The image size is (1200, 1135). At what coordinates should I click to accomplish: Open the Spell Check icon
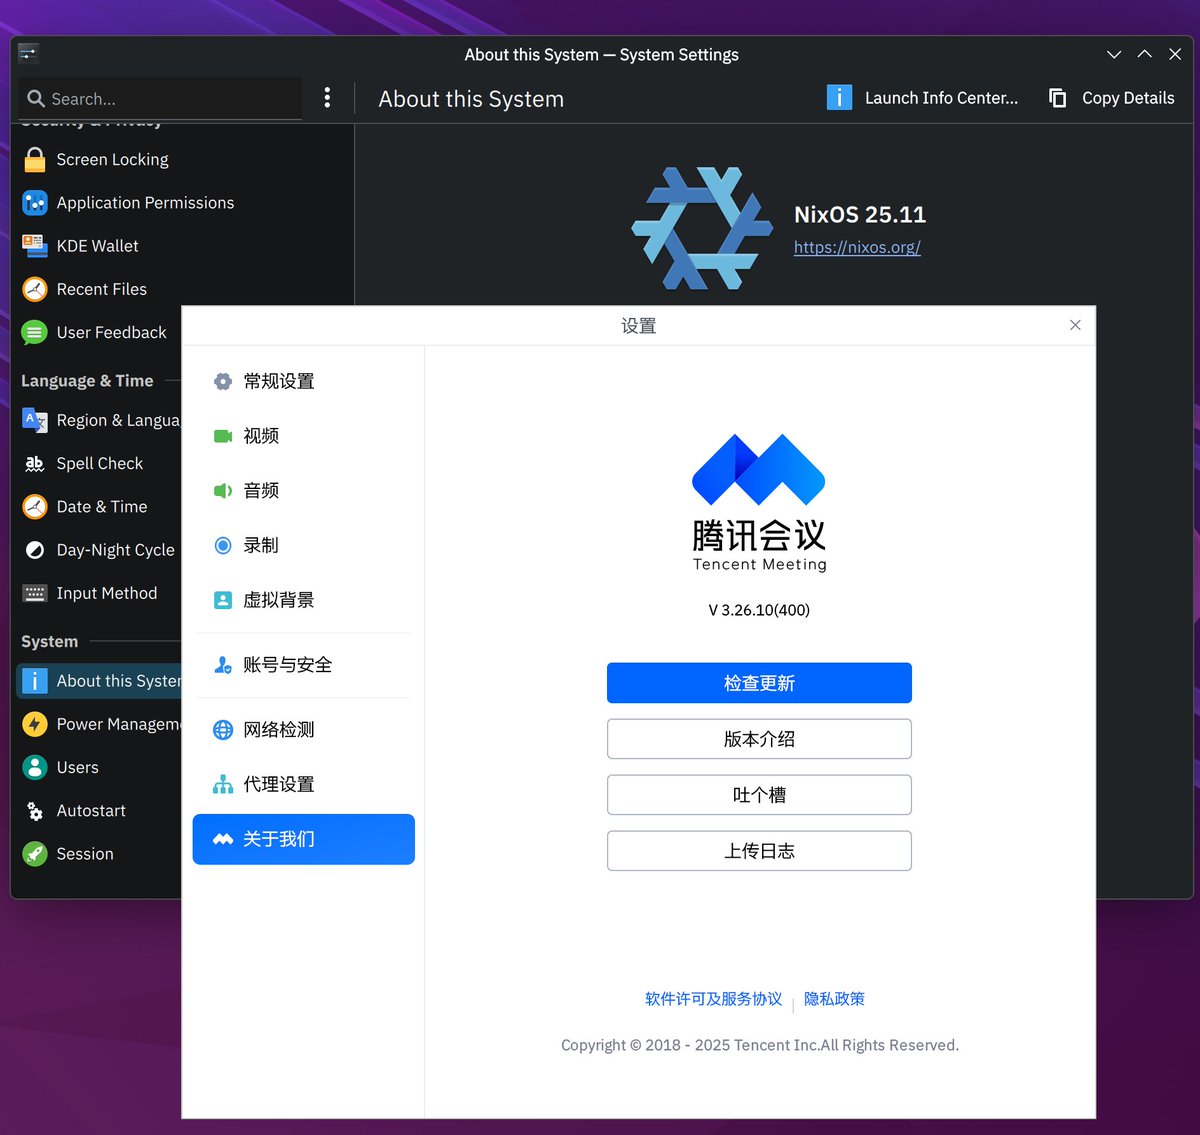[35, 463]
